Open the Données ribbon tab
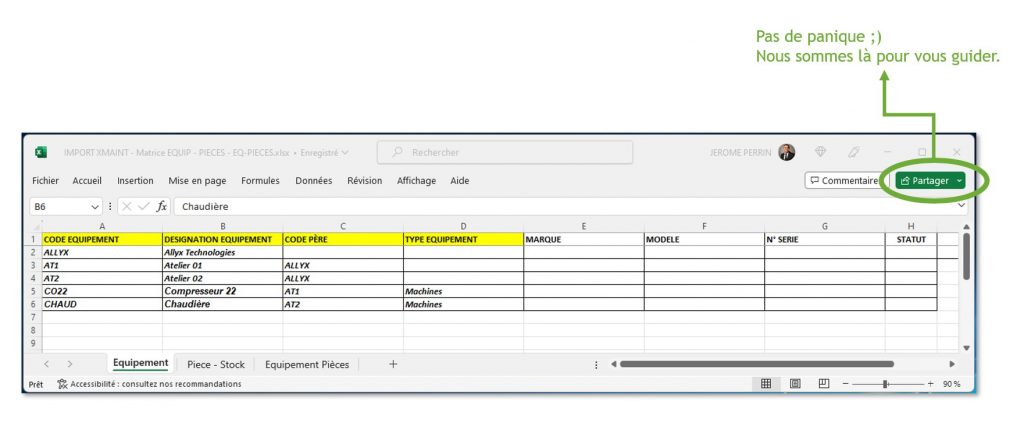 click(x=313, y=181)
